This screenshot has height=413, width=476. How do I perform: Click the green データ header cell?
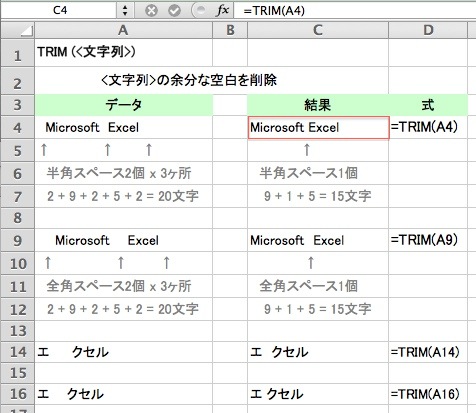pyautogui.click(x=124, y=105)
